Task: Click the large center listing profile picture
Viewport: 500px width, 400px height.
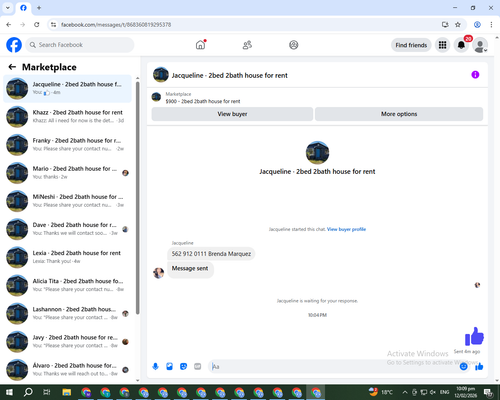Action: (x=317, y=153)
